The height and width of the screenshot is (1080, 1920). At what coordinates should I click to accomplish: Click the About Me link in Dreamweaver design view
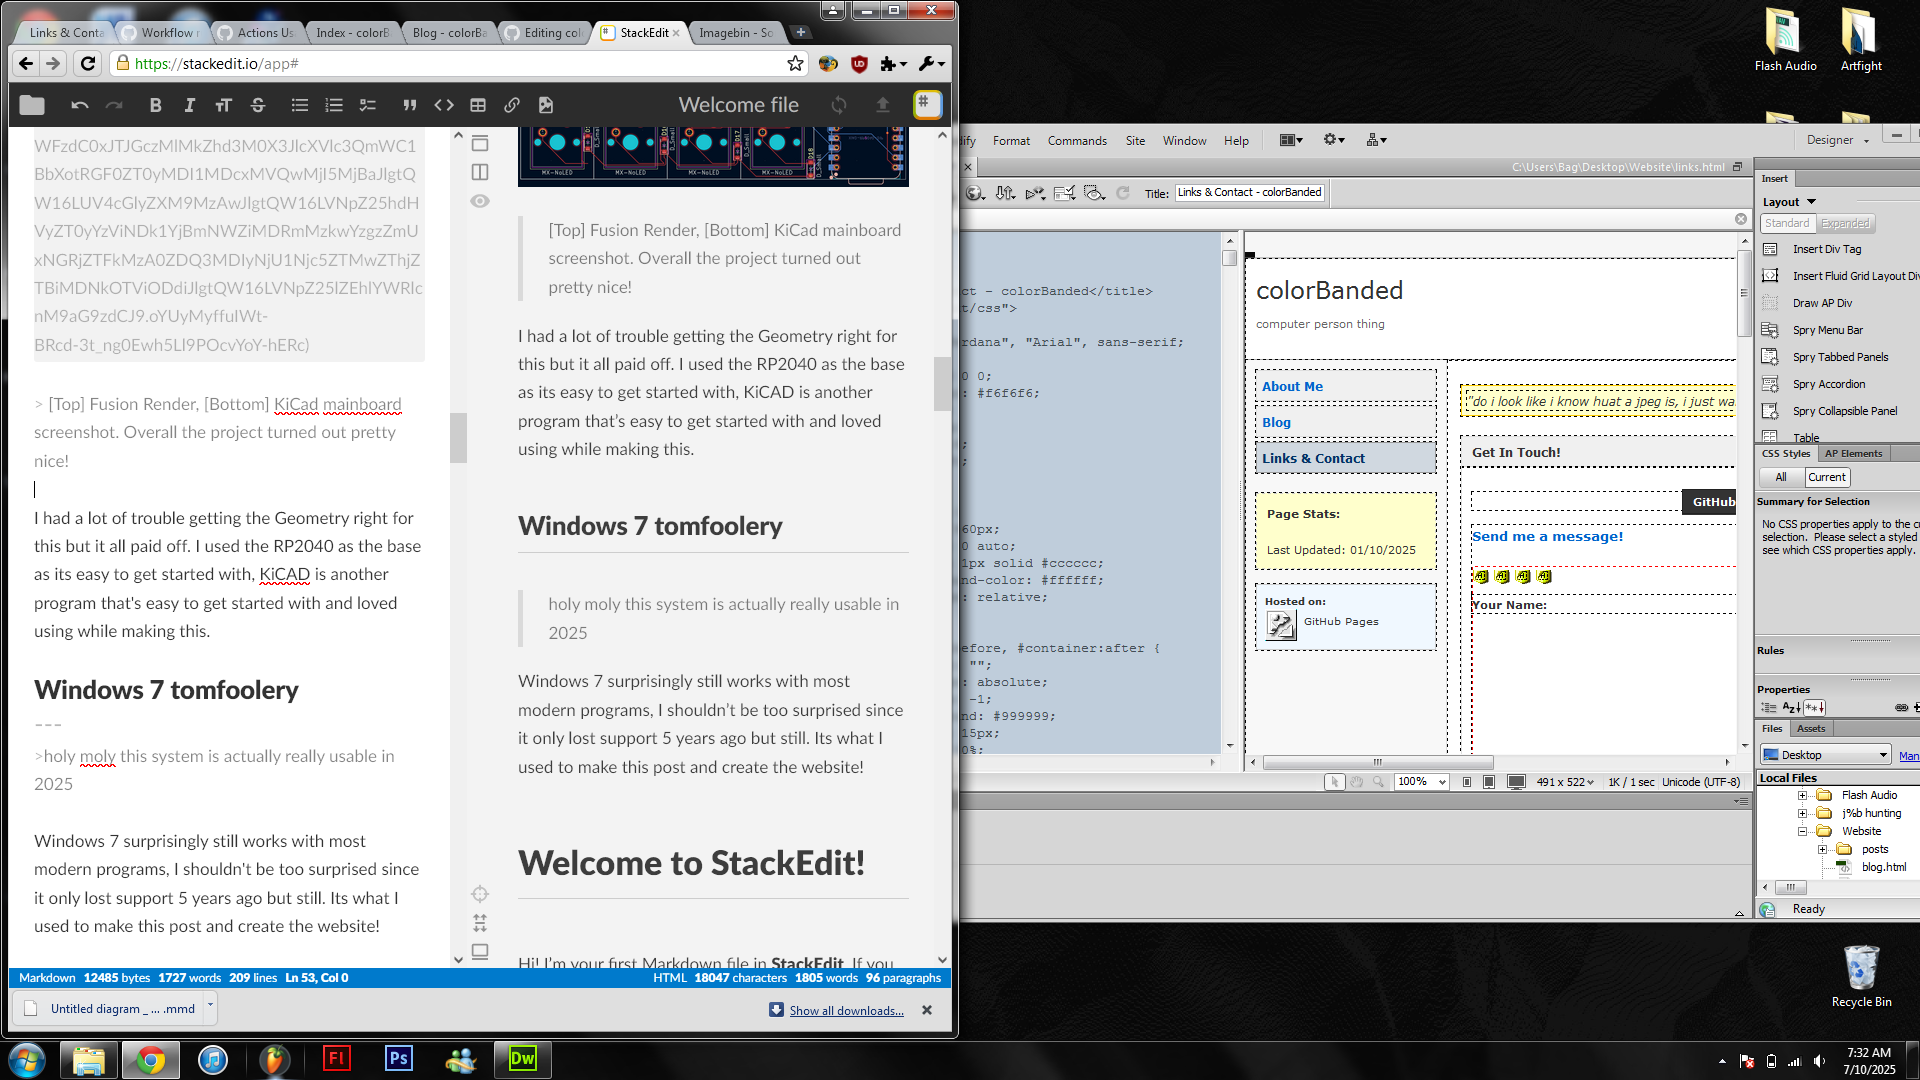coord(1292,387)
